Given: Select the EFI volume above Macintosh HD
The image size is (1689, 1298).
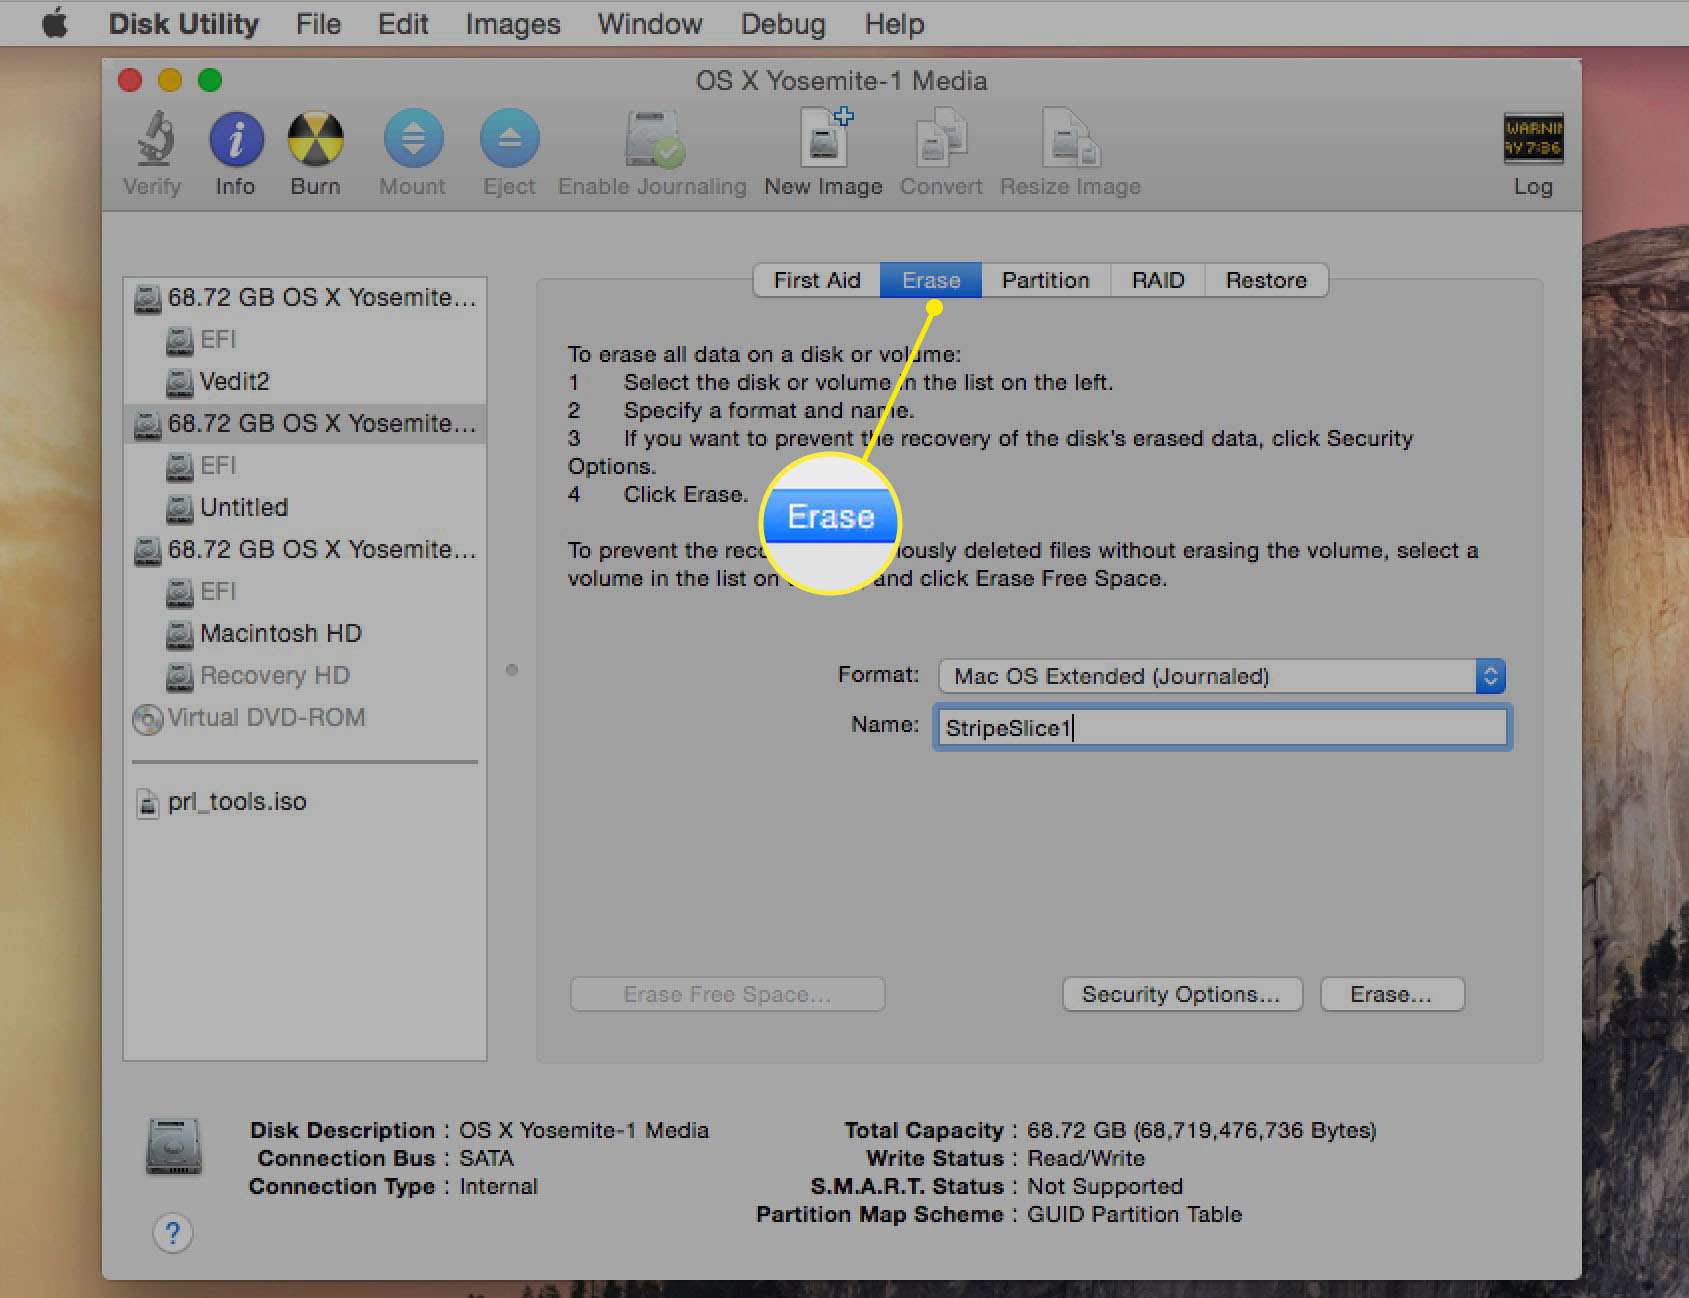Looking at the screenshot, I should [305, 592].
